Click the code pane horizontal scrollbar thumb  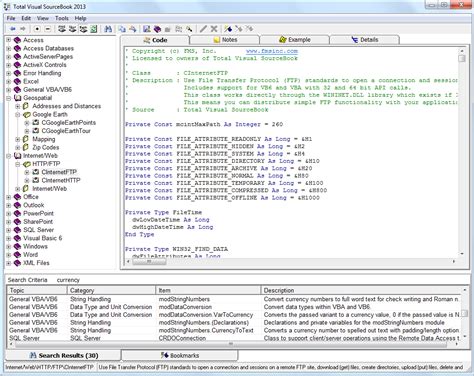pos(149,262)
